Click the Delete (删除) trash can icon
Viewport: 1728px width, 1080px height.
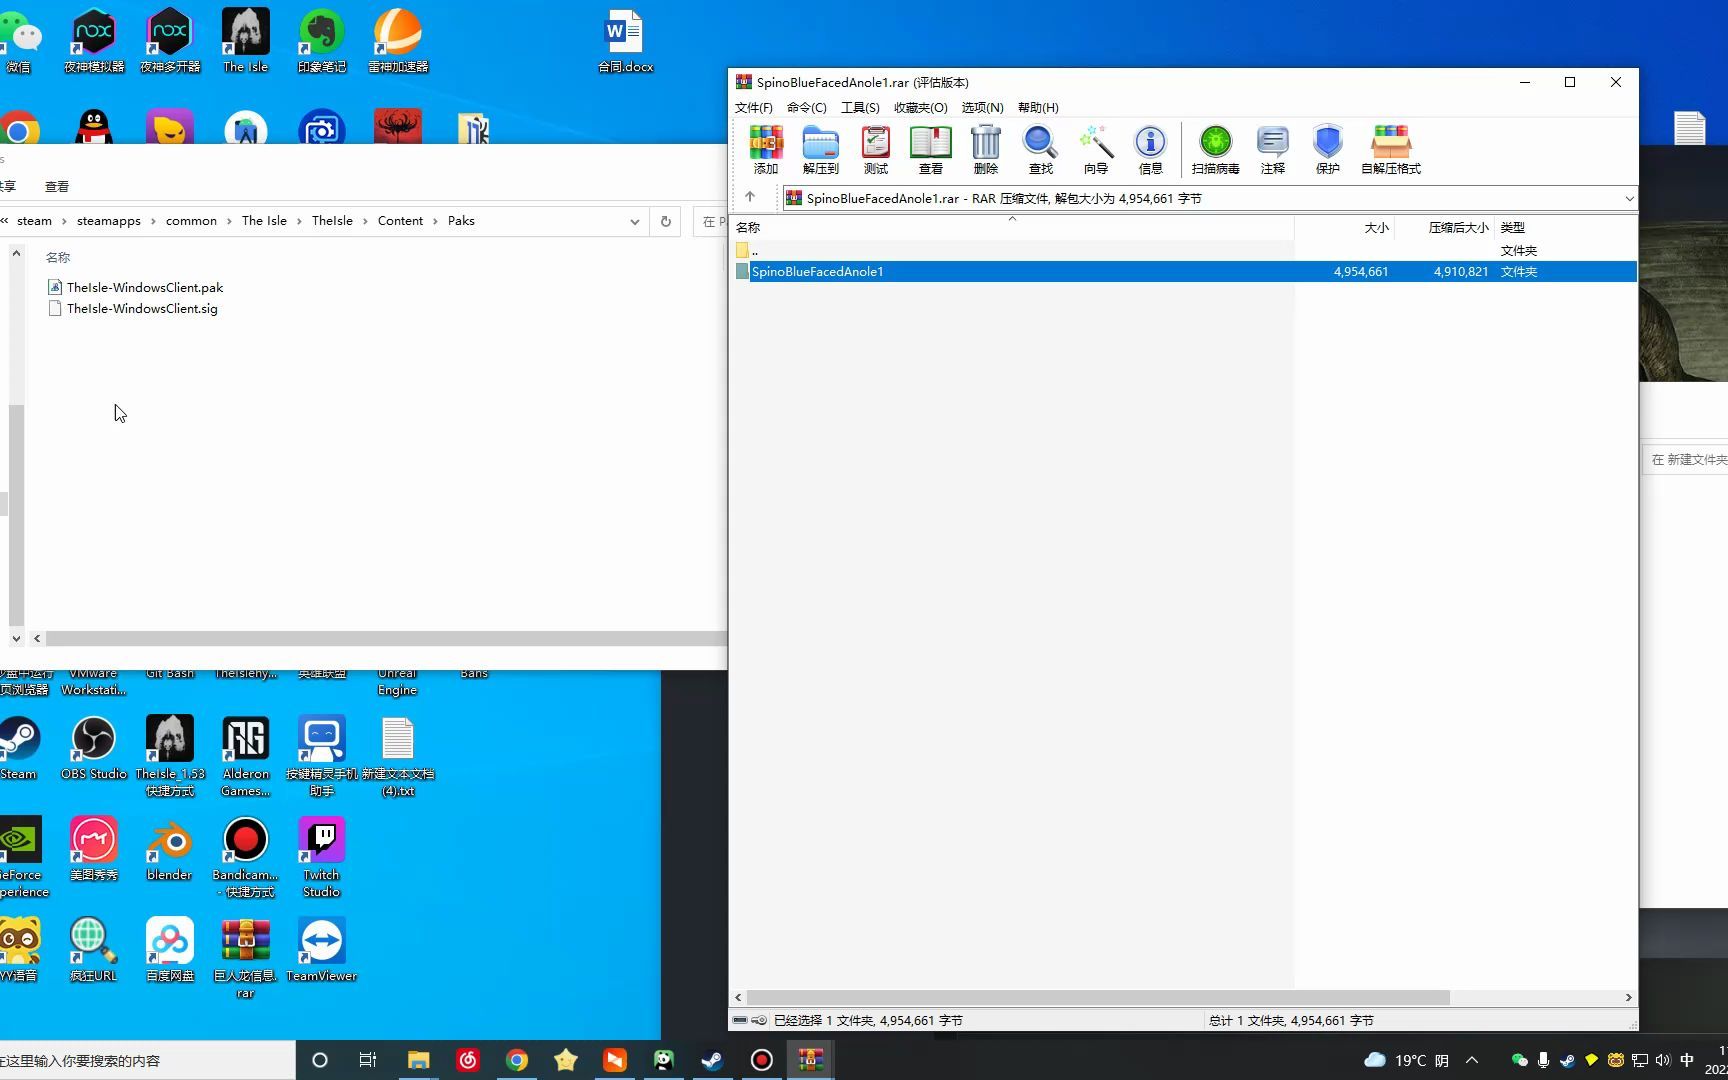(986, 150)
